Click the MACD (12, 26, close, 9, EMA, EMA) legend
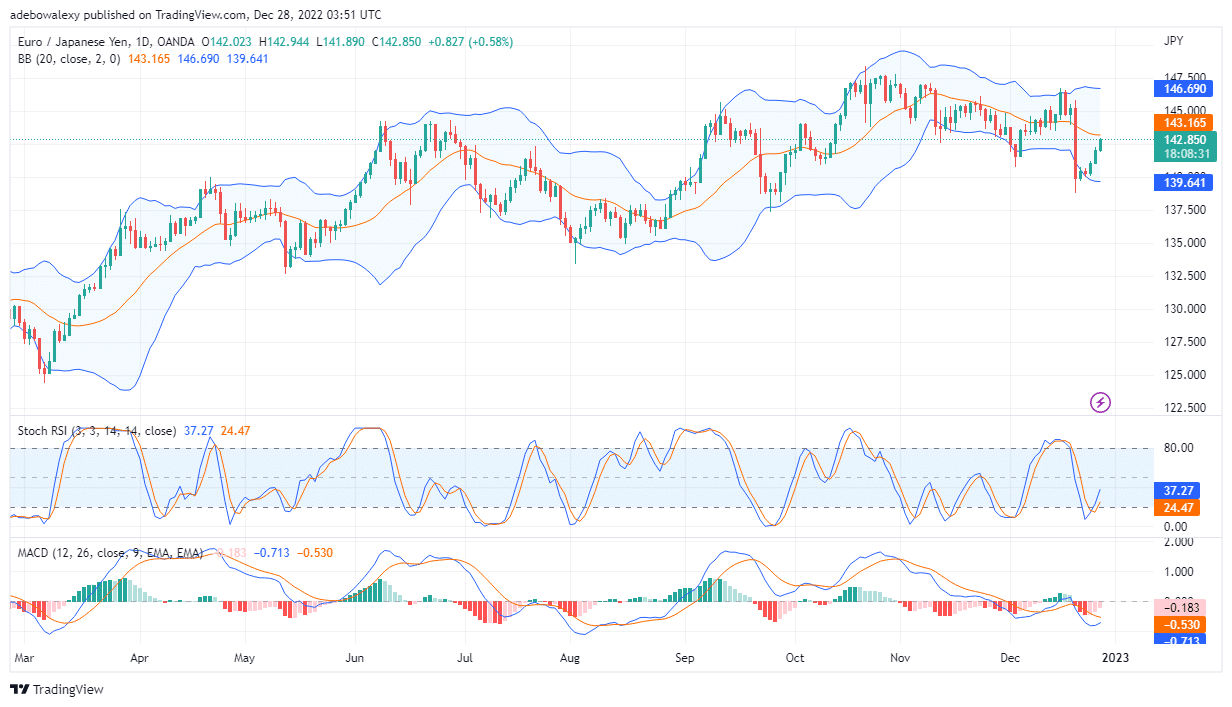The image size is (1232, 707). [110, 552]
